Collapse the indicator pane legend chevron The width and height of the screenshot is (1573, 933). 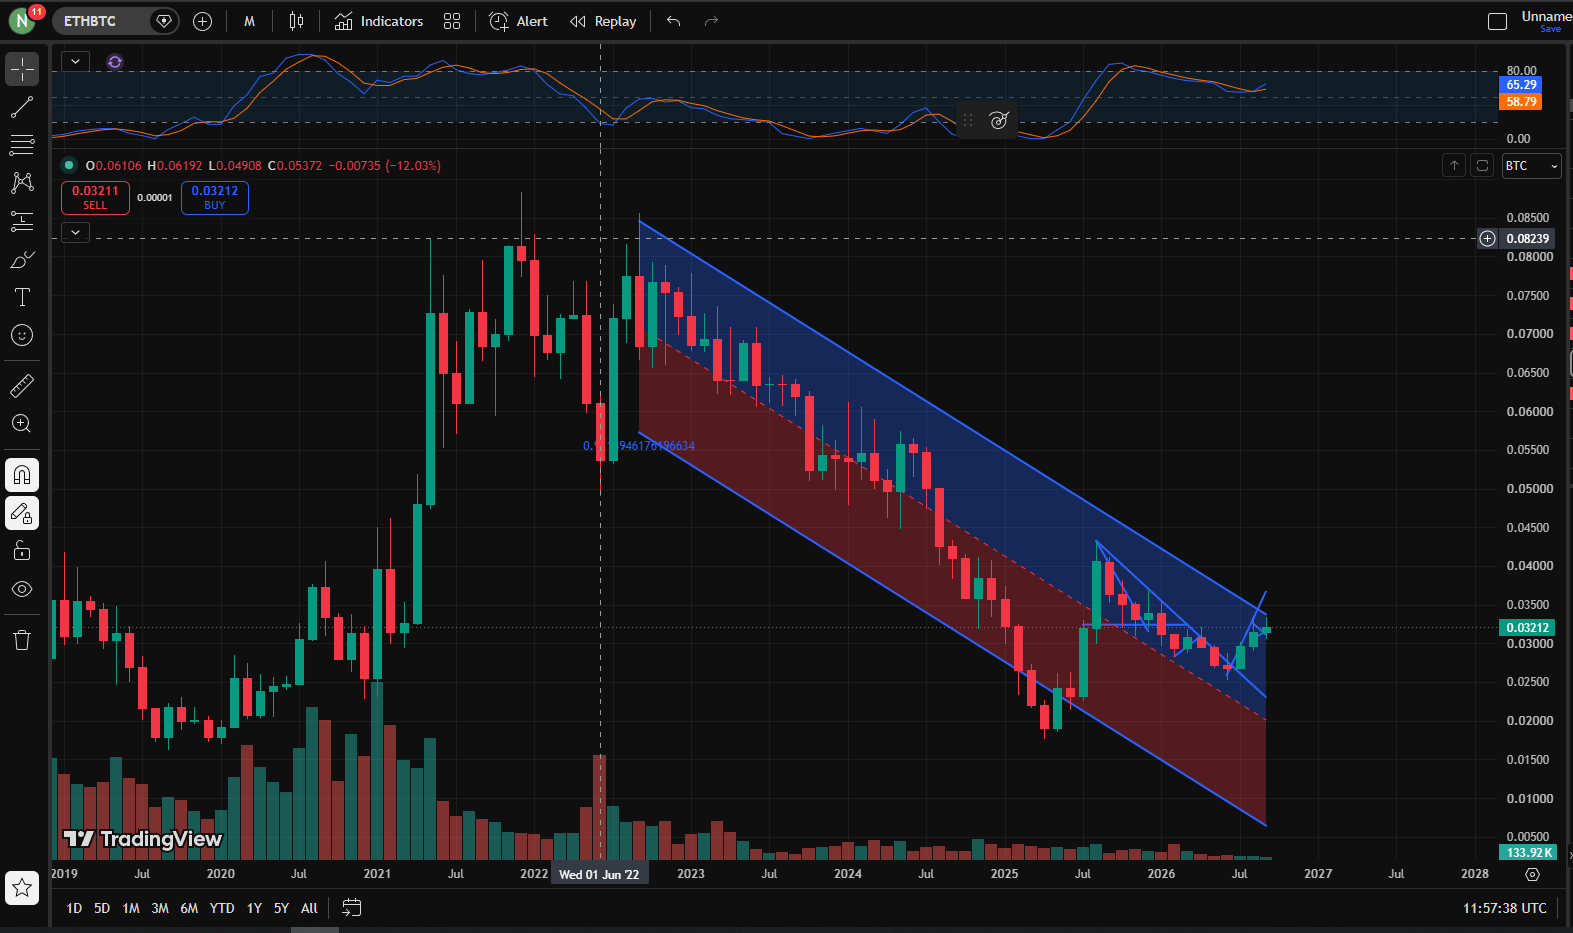tap(75, 62)
